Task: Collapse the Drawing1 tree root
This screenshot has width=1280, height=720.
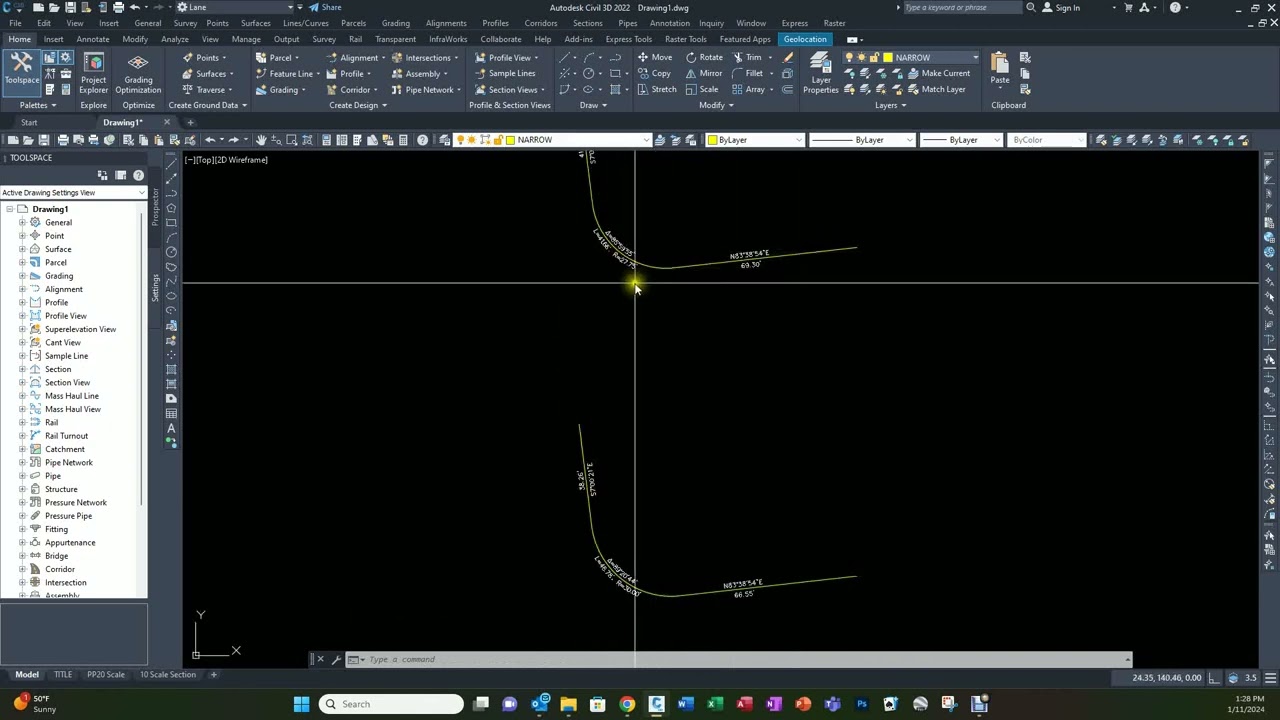Action: click(x=9, y=209)
